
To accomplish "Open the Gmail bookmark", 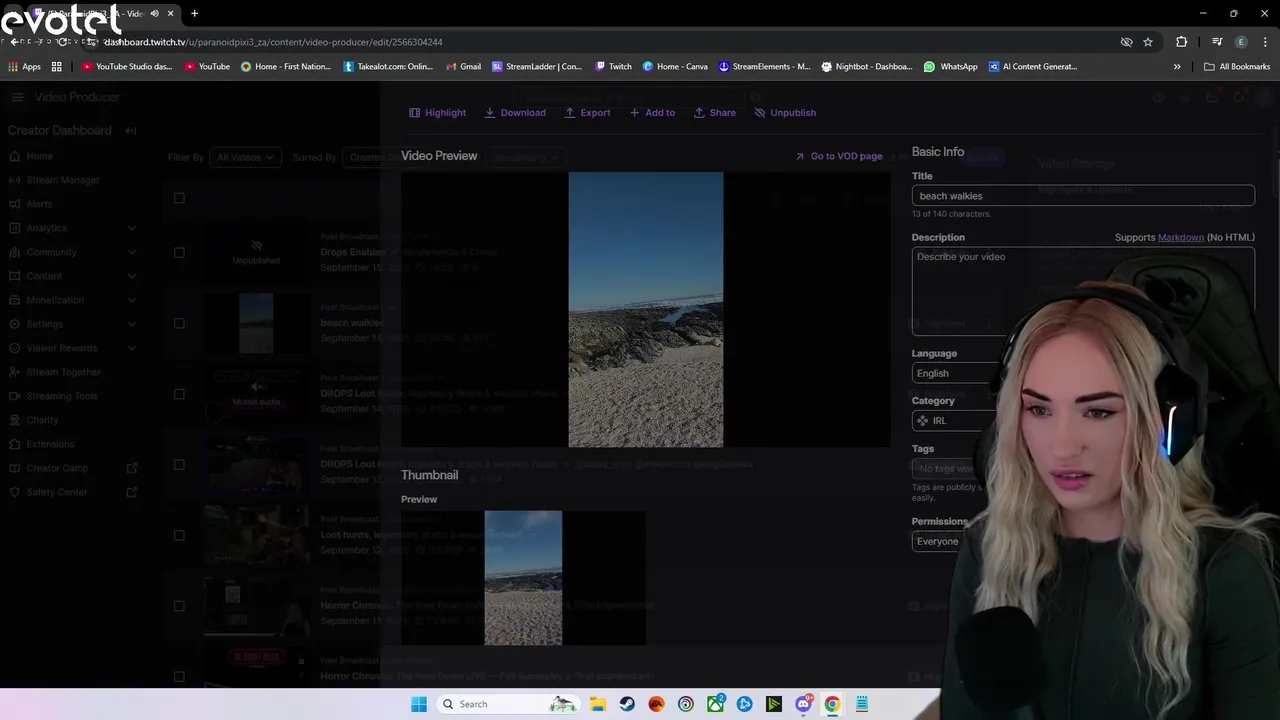I will tap(463, 67).
